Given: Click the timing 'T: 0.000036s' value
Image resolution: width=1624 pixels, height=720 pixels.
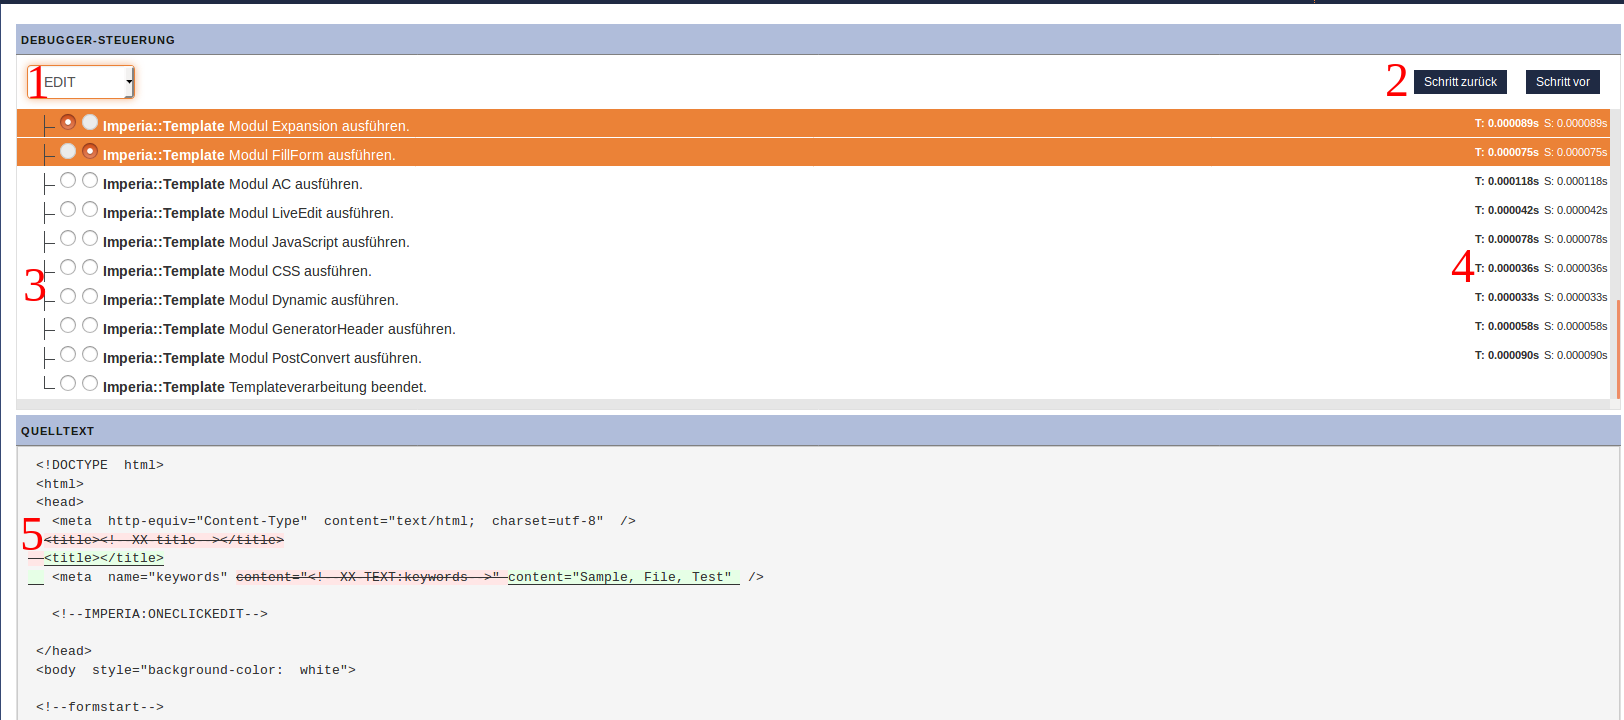Looking at the screenshot, I should (x=1506, y=268).
